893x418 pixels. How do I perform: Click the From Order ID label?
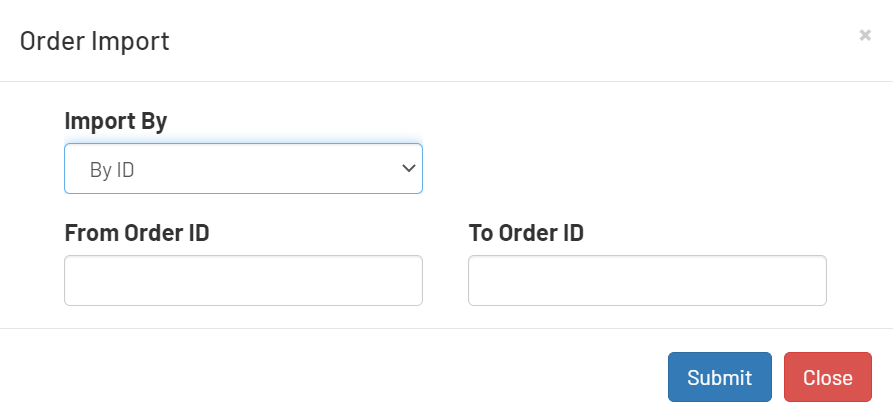point(137,233)
